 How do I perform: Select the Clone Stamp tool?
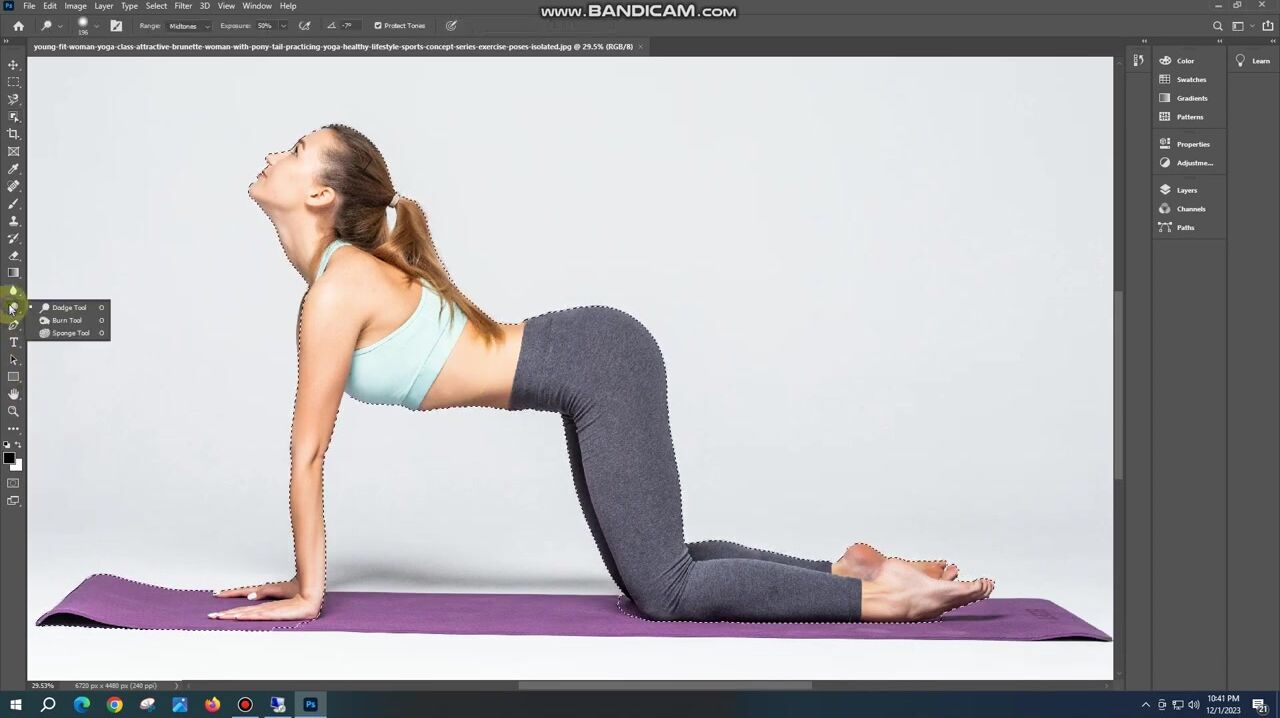(14, 221)
